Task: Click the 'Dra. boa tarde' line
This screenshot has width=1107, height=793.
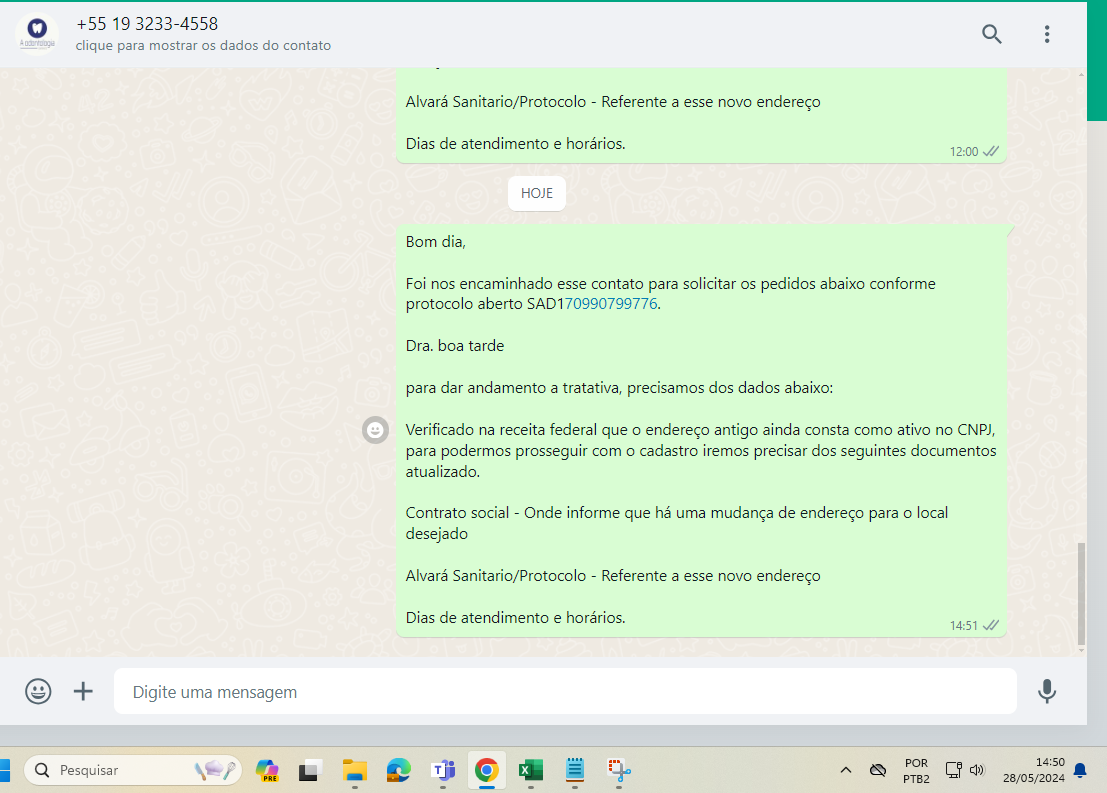Action: (455, 346)
